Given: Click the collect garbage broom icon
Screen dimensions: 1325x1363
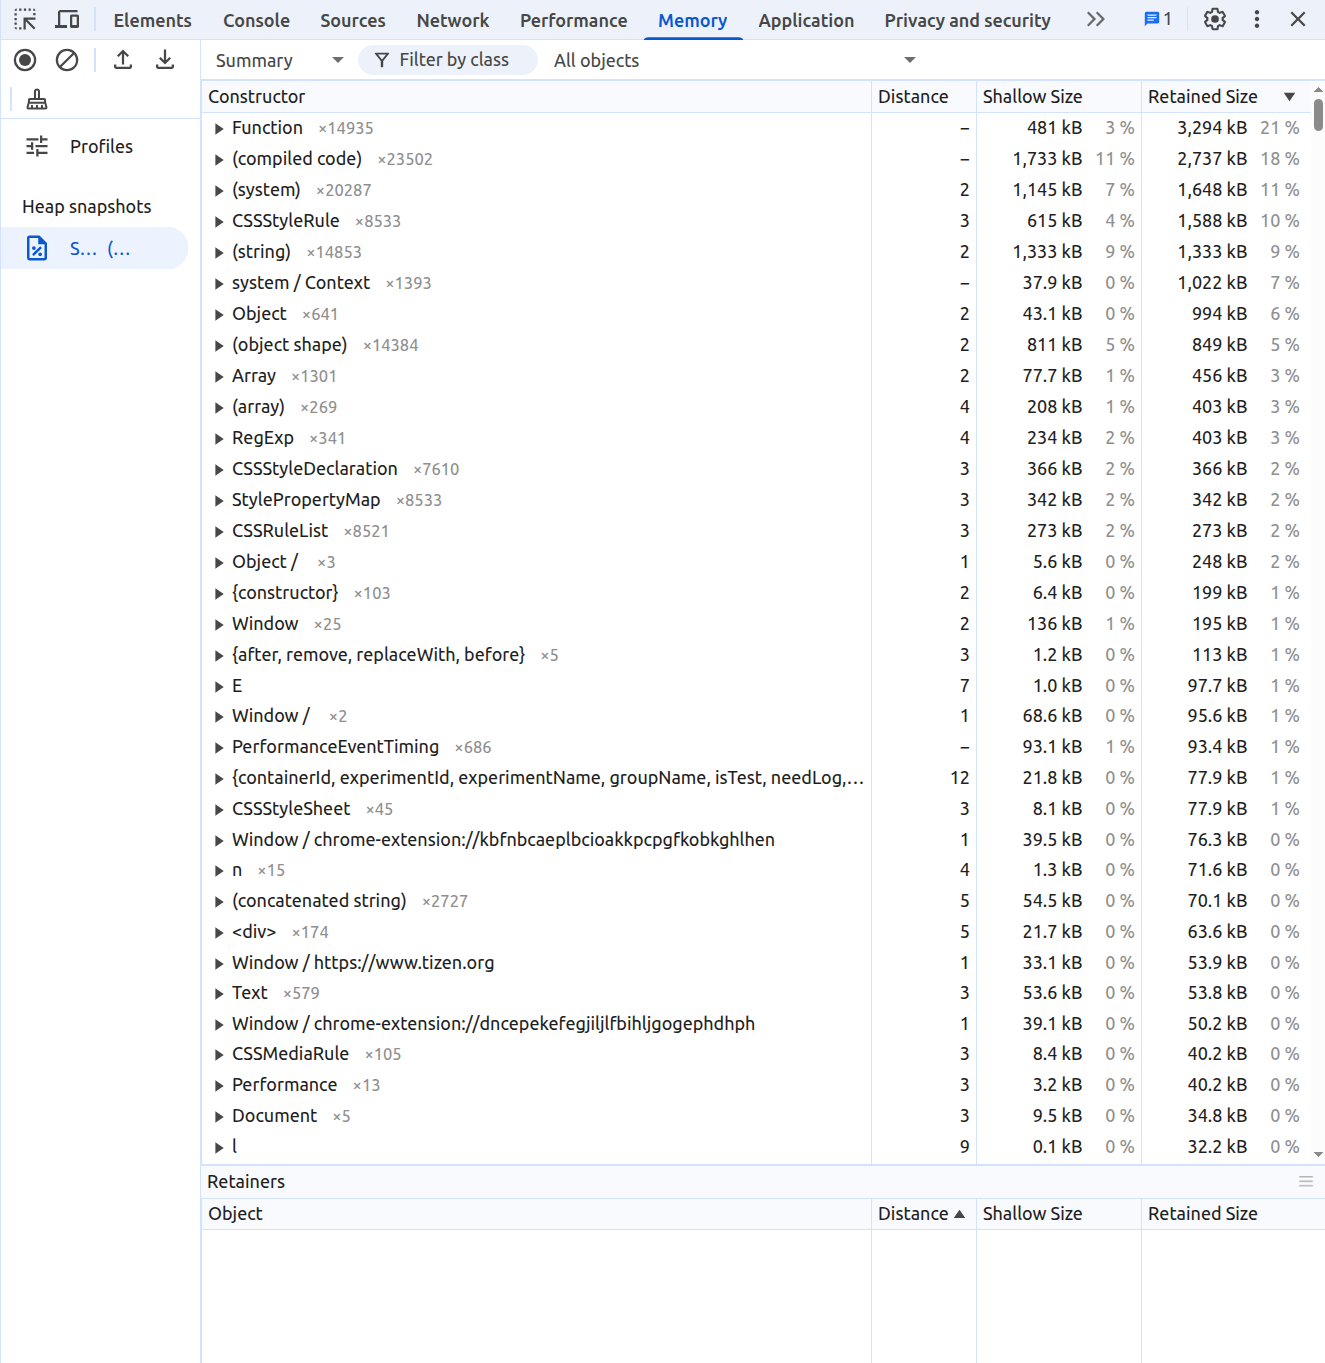Looking at the screenshot, I should pyautogui.click(x=37, y=99).
